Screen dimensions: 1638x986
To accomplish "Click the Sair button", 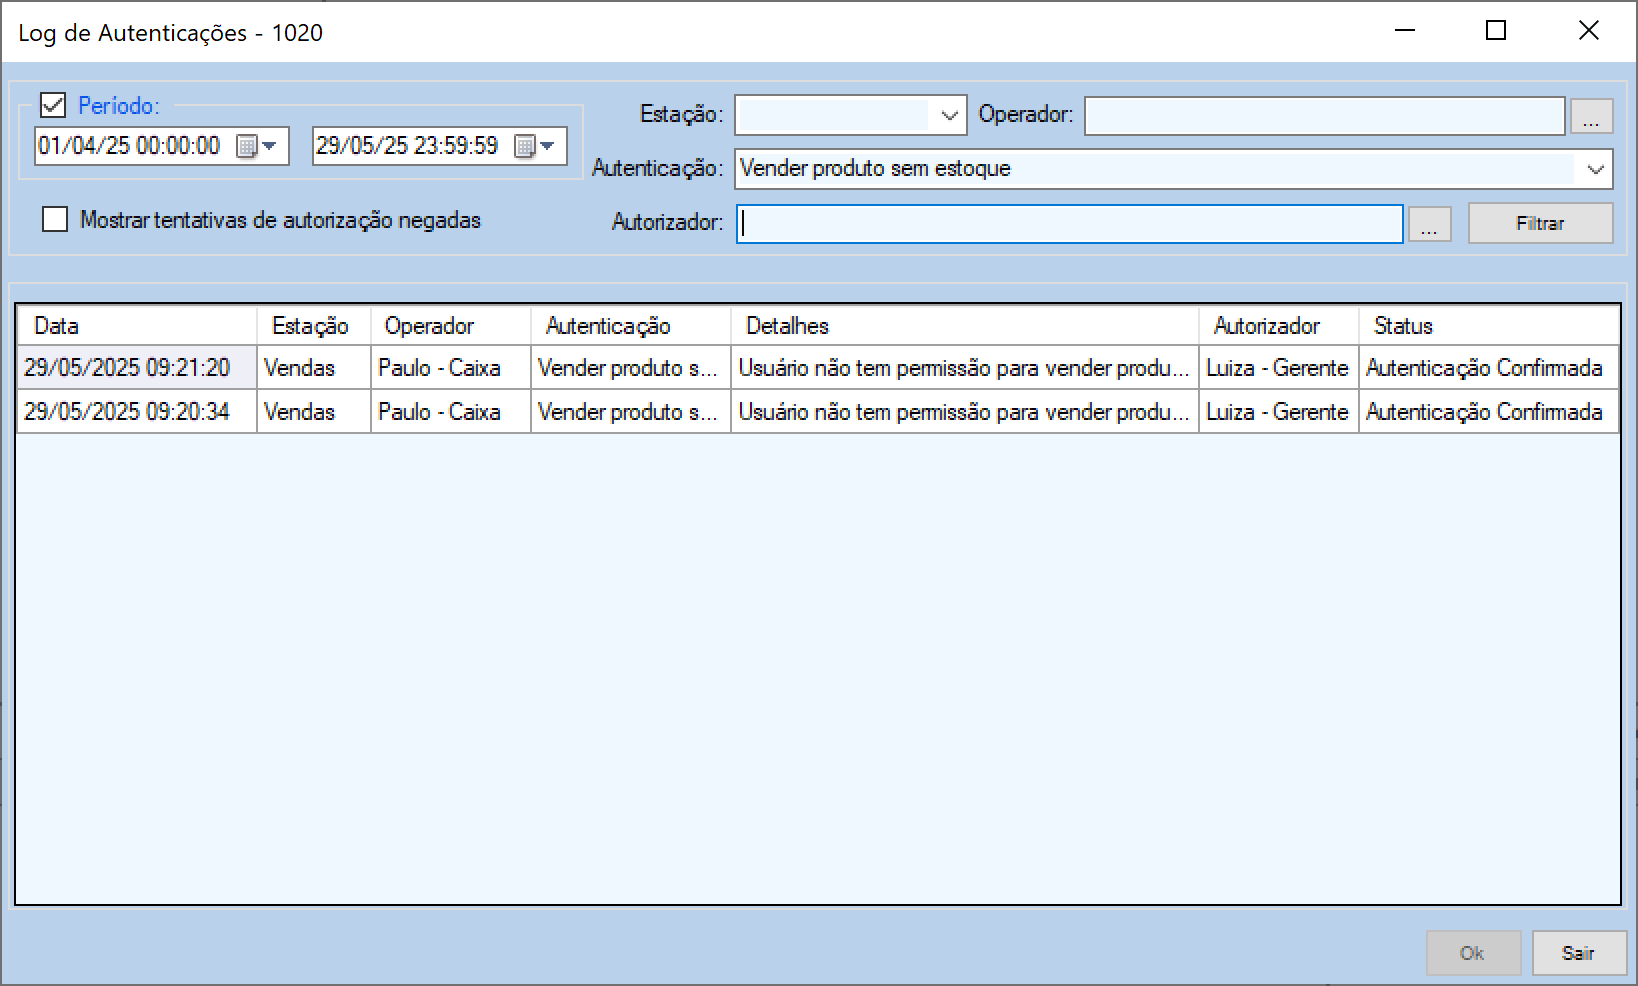I will 1578,953.
